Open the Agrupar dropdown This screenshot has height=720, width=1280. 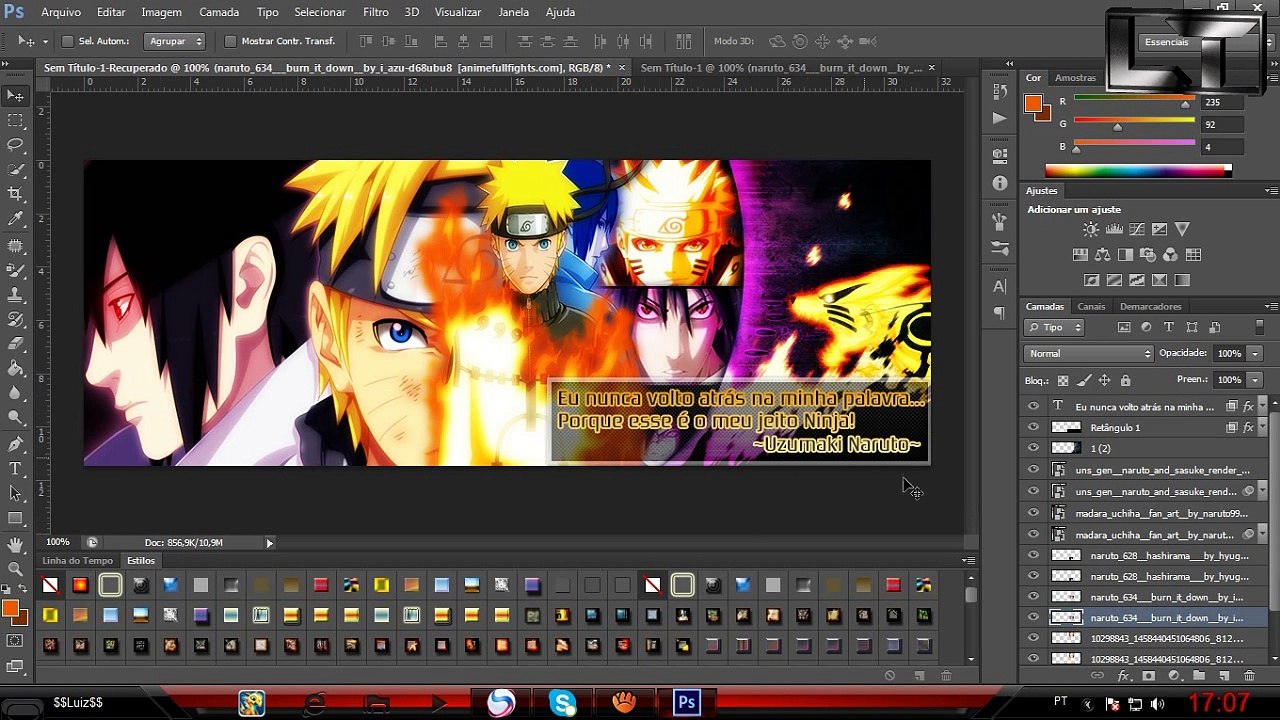pos(175,41)
